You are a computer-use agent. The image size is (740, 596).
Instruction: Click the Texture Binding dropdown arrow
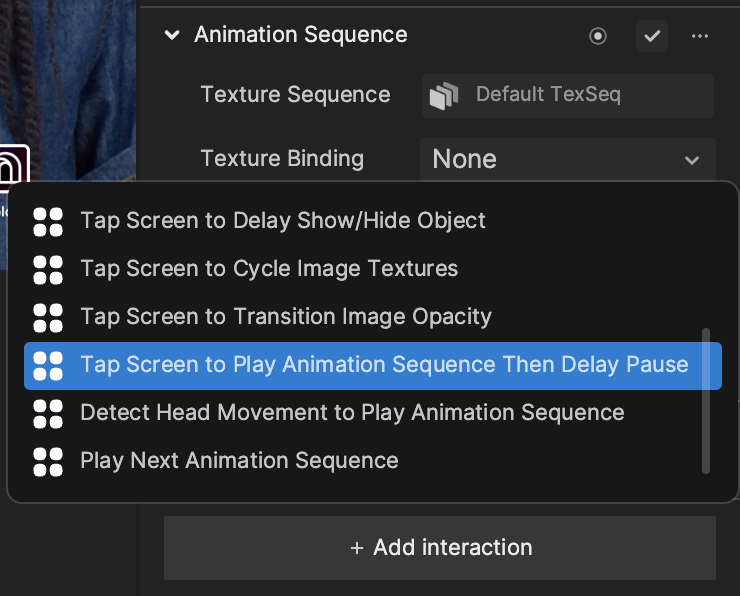[x=691, y=160]
